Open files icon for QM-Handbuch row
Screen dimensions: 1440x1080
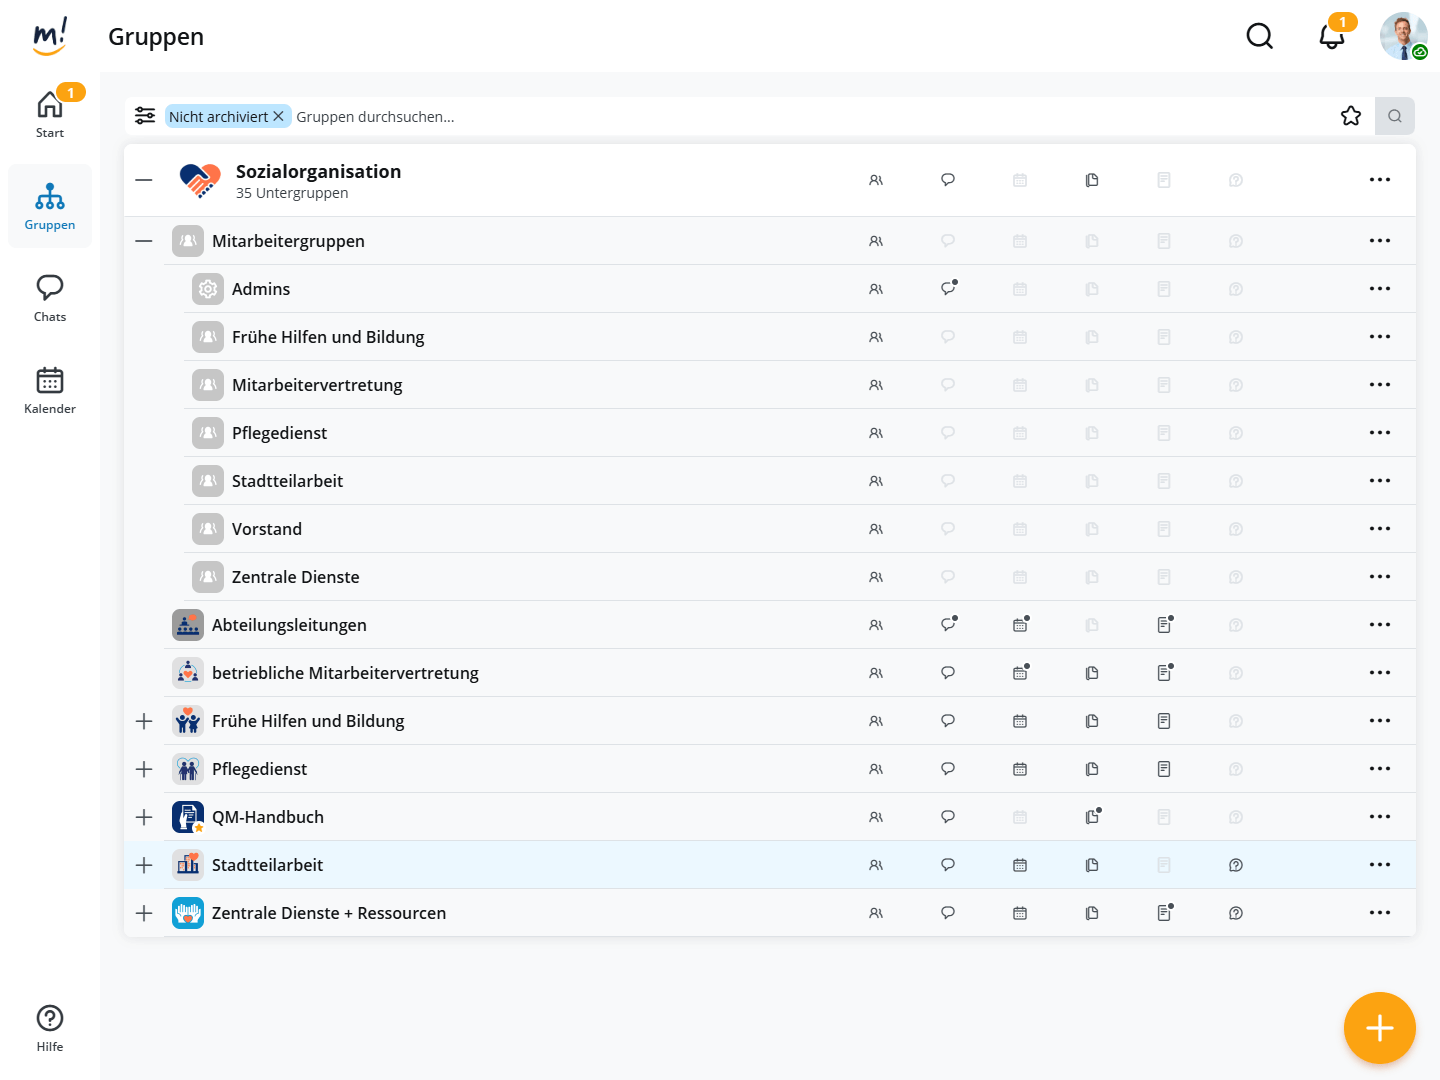pos(1092,817)
